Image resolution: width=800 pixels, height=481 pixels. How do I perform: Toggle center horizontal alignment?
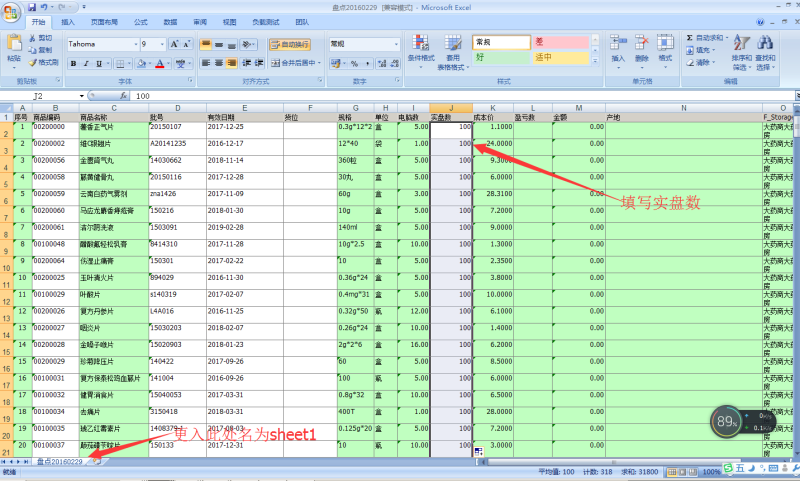click(x=218, y=63)
